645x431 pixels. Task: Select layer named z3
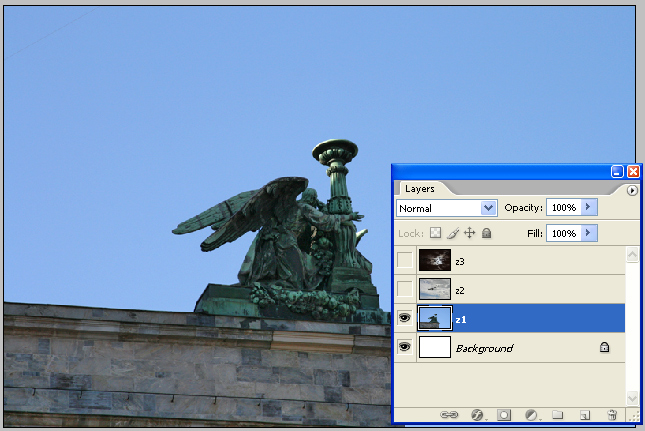click(460, 262)
